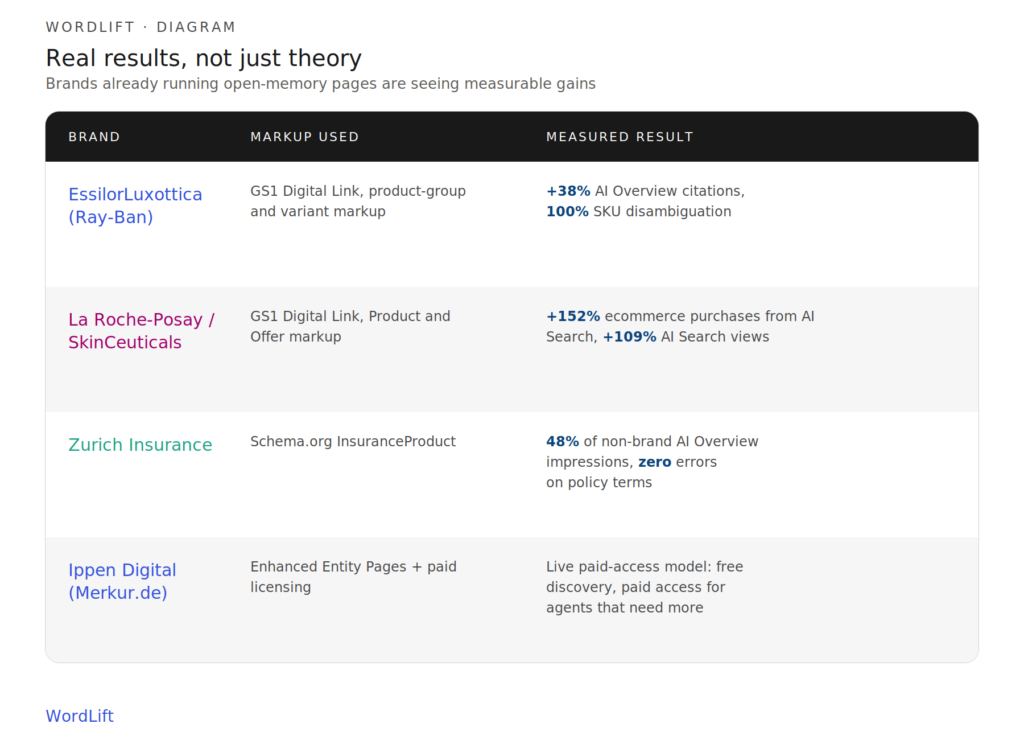Open the Zurich Insurance brand link

[x=140, y=445]
